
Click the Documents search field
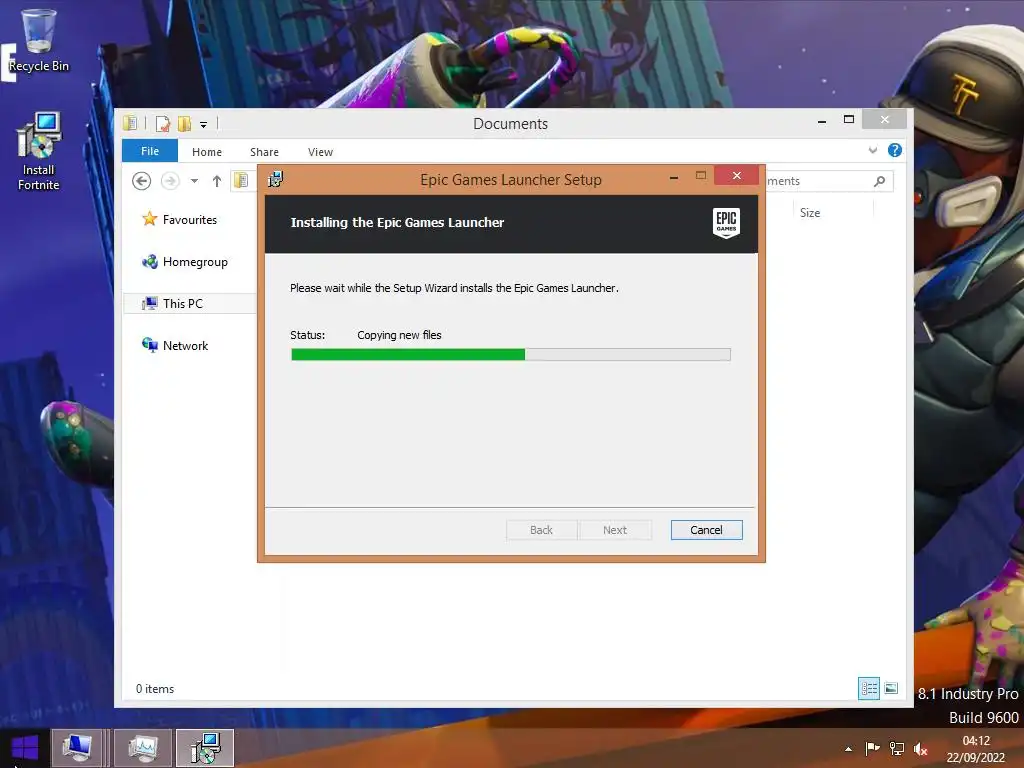coord(827,181)
